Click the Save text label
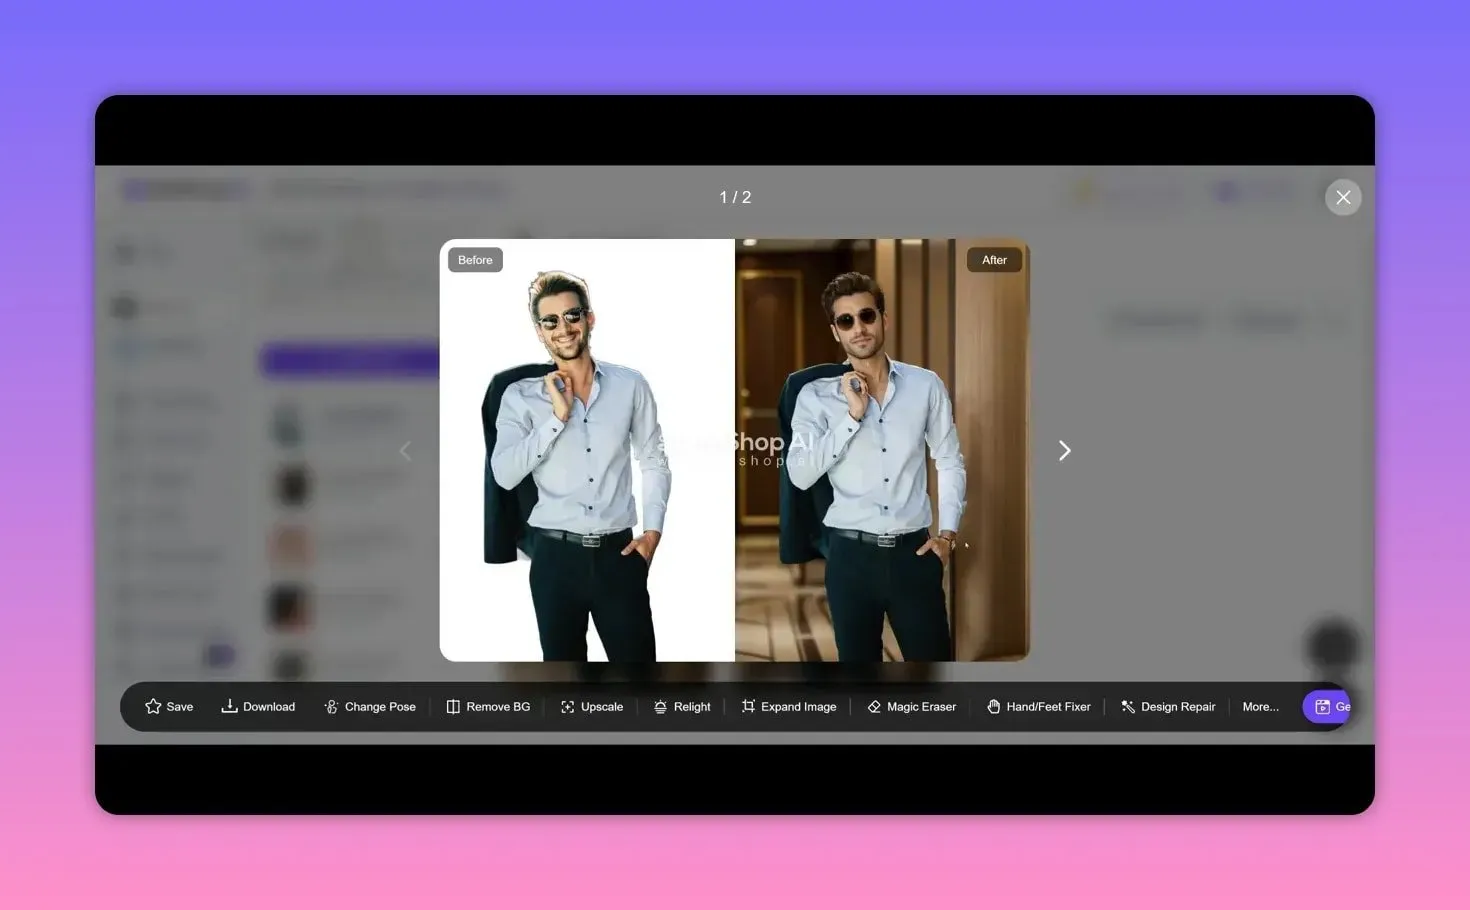The image size is (1470, 910). [180, 706]
